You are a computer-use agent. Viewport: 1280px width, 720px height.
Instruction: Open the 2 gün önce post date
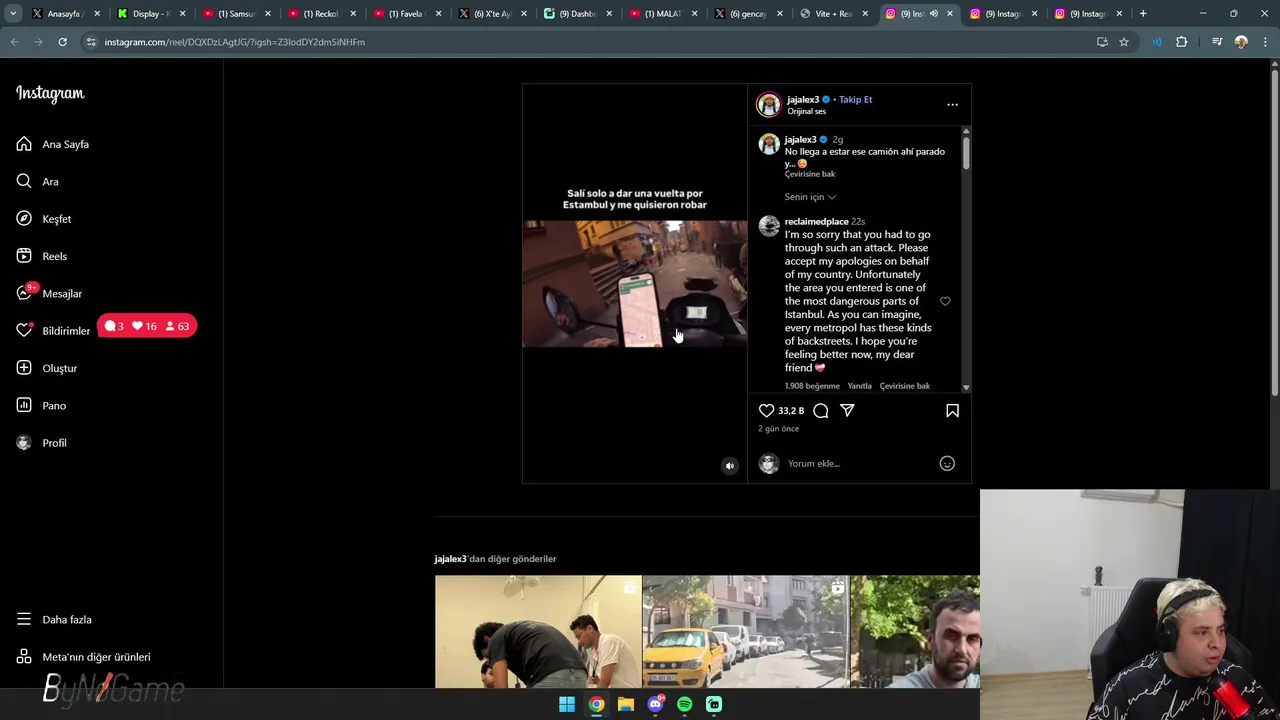tap(778, 429)
